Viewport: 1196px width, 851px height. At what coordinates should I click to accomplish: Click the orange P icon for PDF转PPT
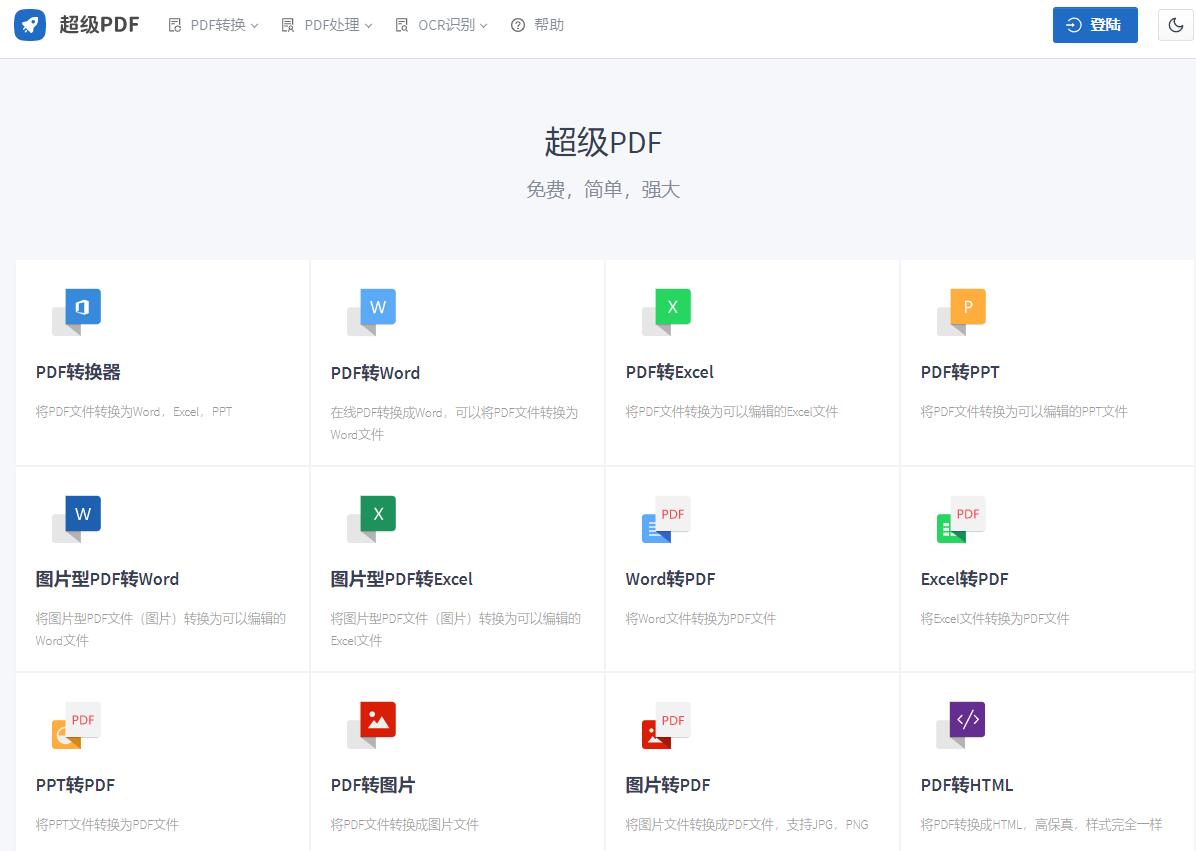point(962,312)
